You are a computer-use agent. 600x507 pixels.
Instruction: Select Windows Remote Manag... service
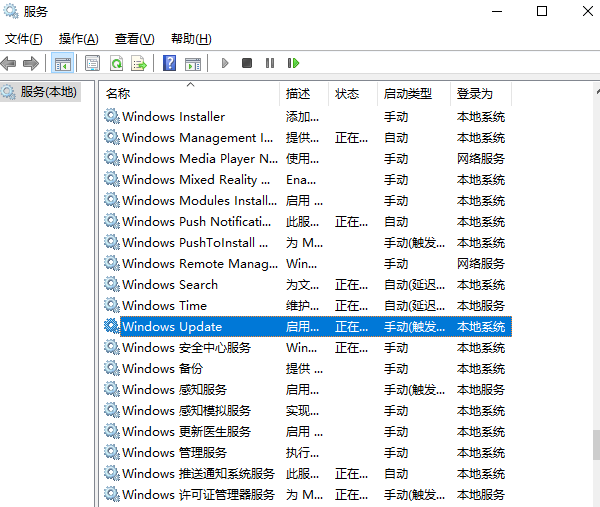[308, 264]
